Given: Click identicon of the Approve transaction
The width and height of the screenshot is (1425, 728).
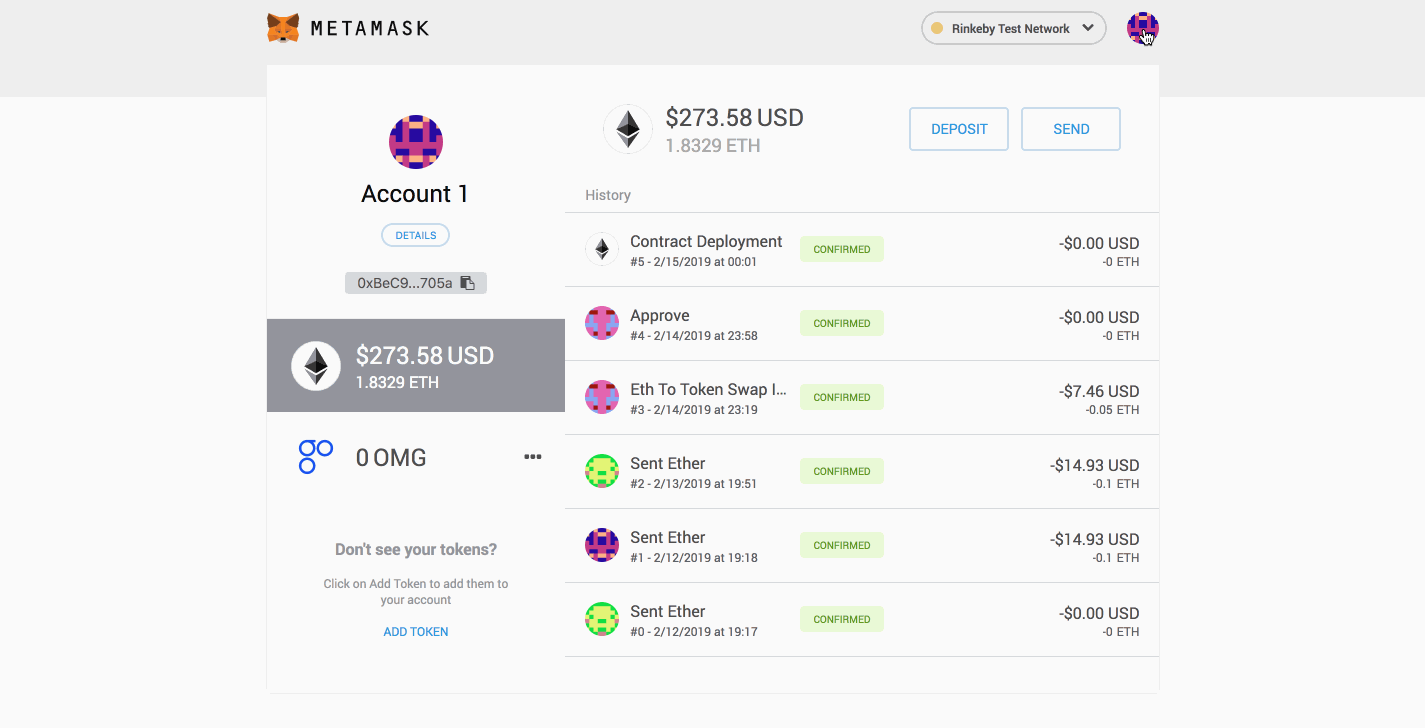Looking at the screenshot, I should pos(602,323).
